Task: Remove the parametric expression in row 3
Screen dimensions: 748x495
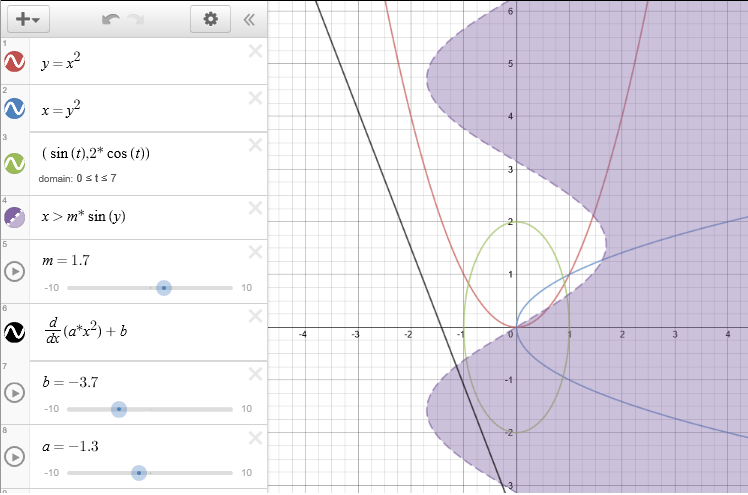Action: [255, 144]
